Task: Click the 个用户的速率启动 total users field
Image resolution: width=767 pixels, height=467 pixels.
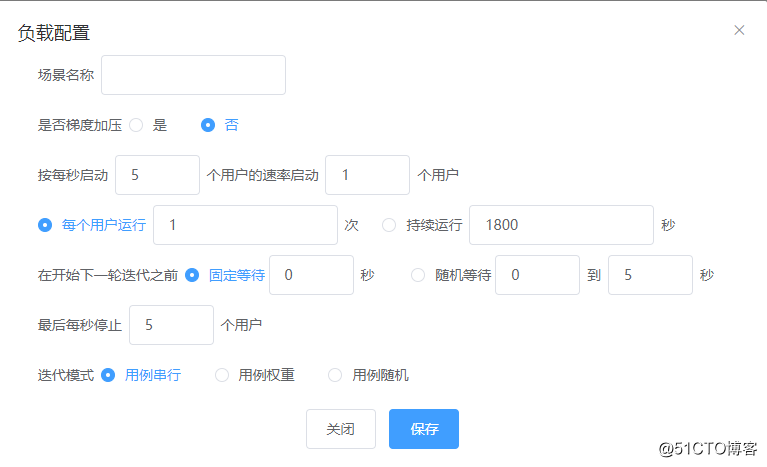Action: 367,175
